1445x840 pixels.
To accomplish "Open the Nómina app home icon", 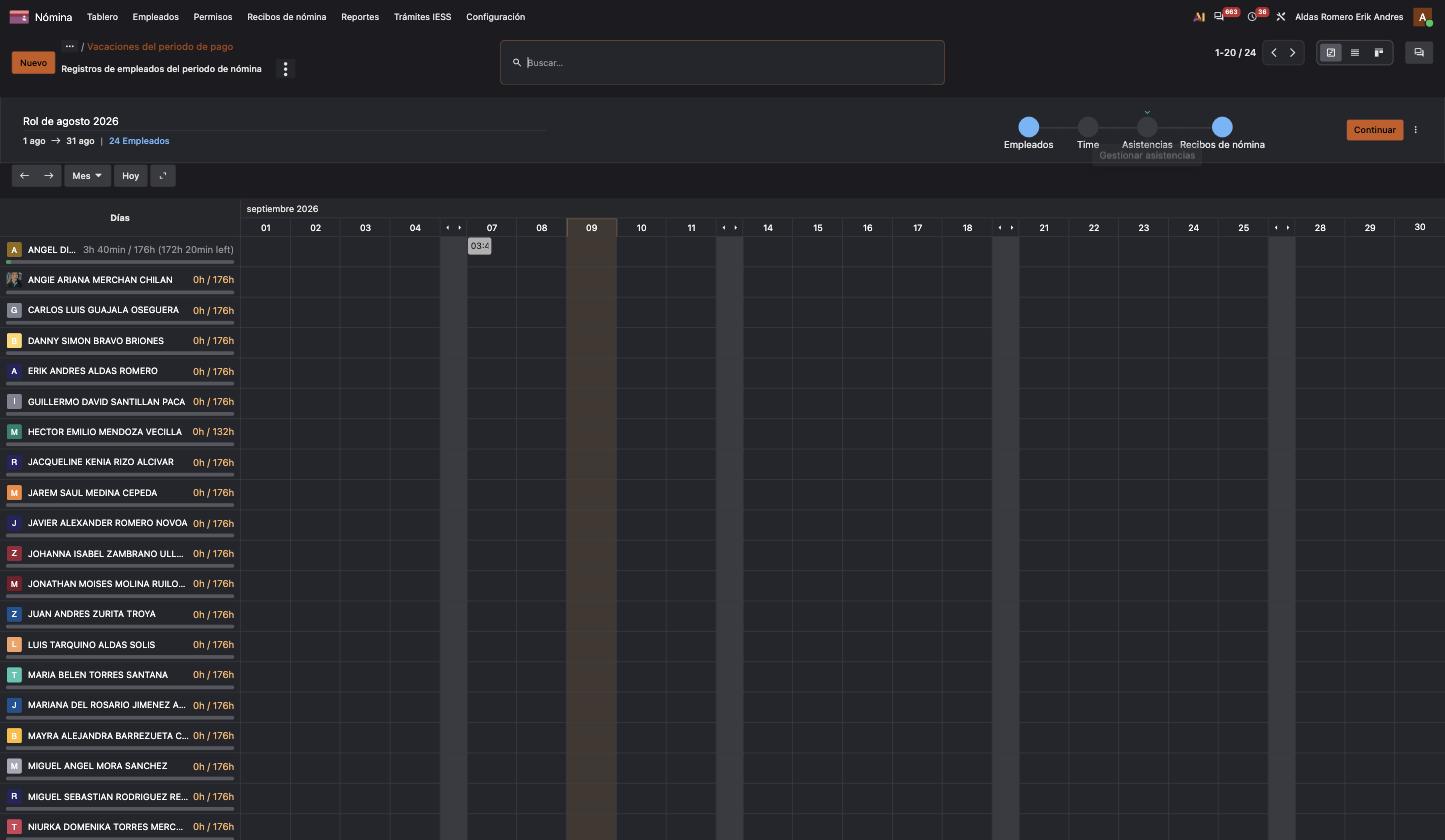I will [19, 17].
